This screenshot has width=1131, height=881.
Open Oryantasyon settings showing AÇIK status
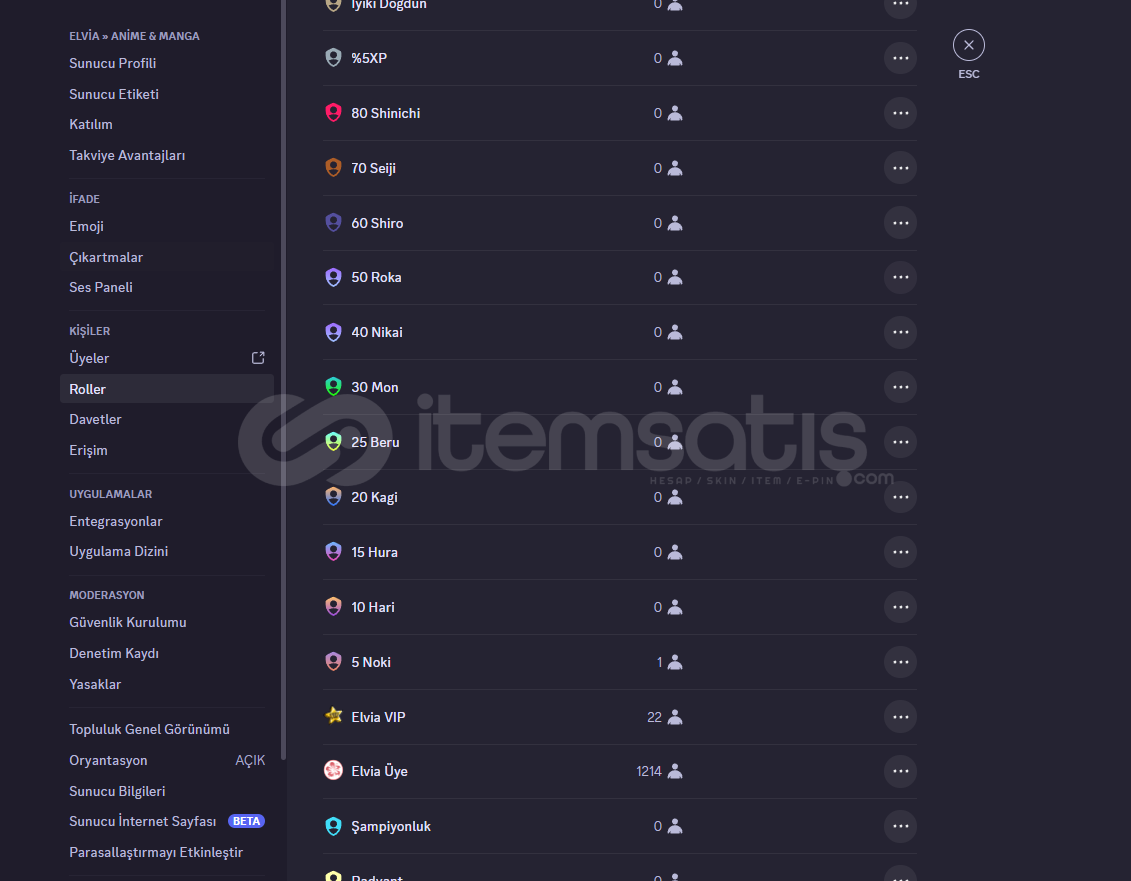pyautogui.click(x=167, y=761)
